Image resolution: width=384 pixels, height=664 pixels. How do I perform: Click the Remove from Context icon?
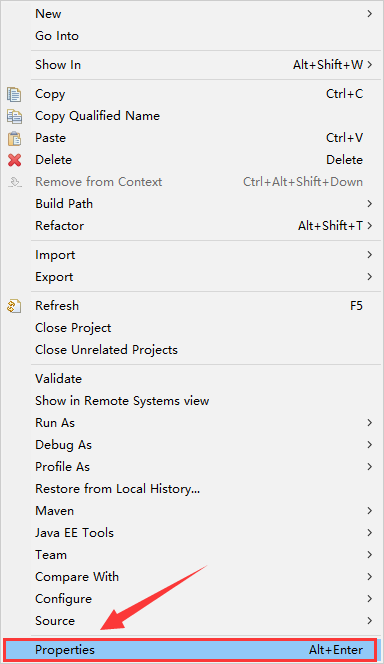15,182
